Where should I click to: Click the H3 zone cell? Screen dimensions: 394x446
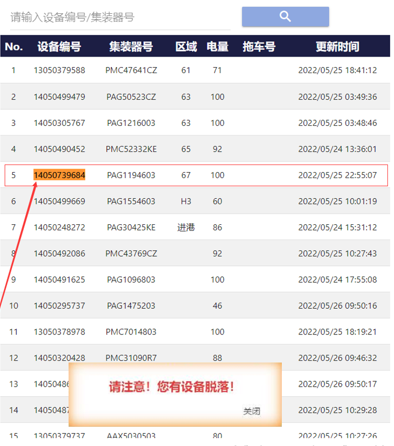pos(186,201)
